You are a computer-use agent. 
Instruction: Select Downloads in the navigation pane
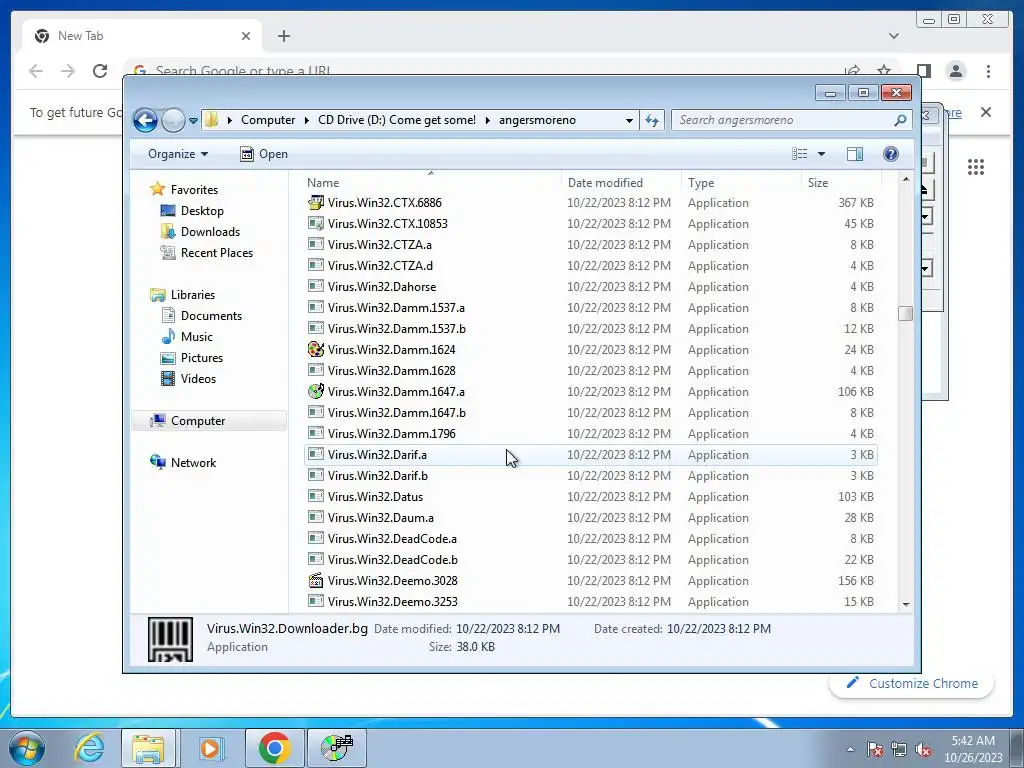pyautogui.click(x=210, y=232)
